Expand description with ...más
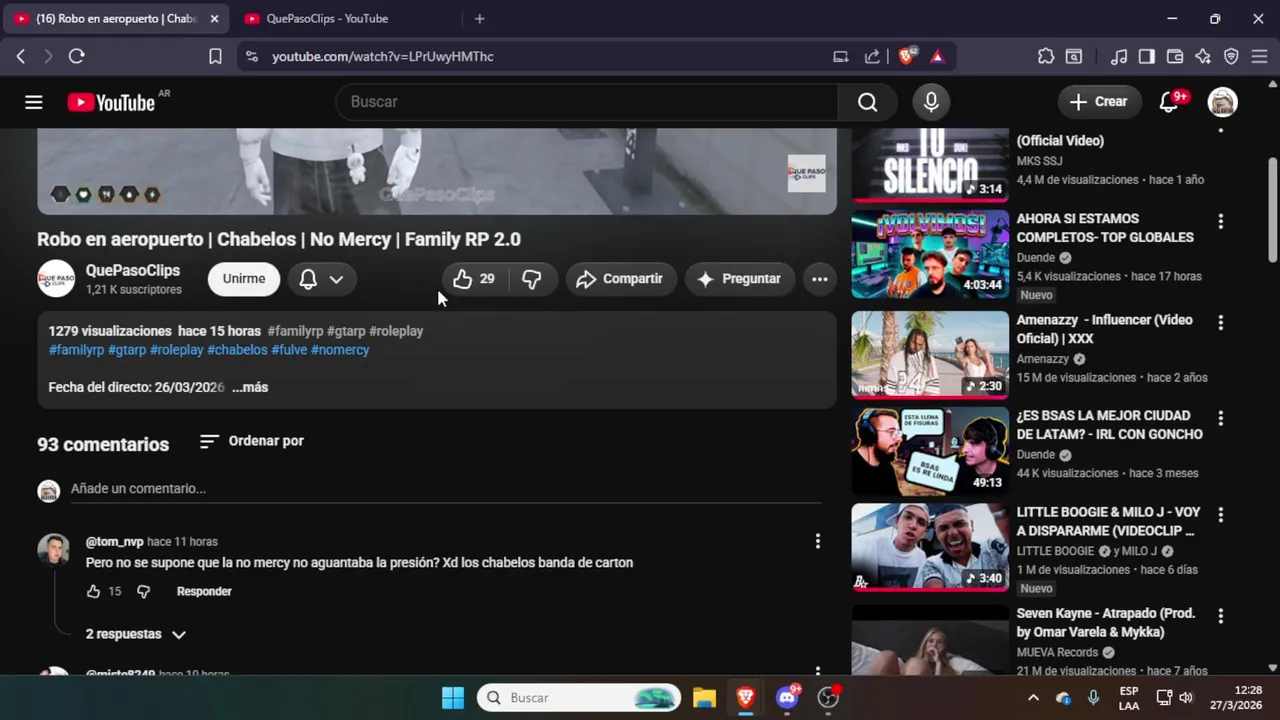The height and width of the screenshot is (720, 1280). (250, 388)
